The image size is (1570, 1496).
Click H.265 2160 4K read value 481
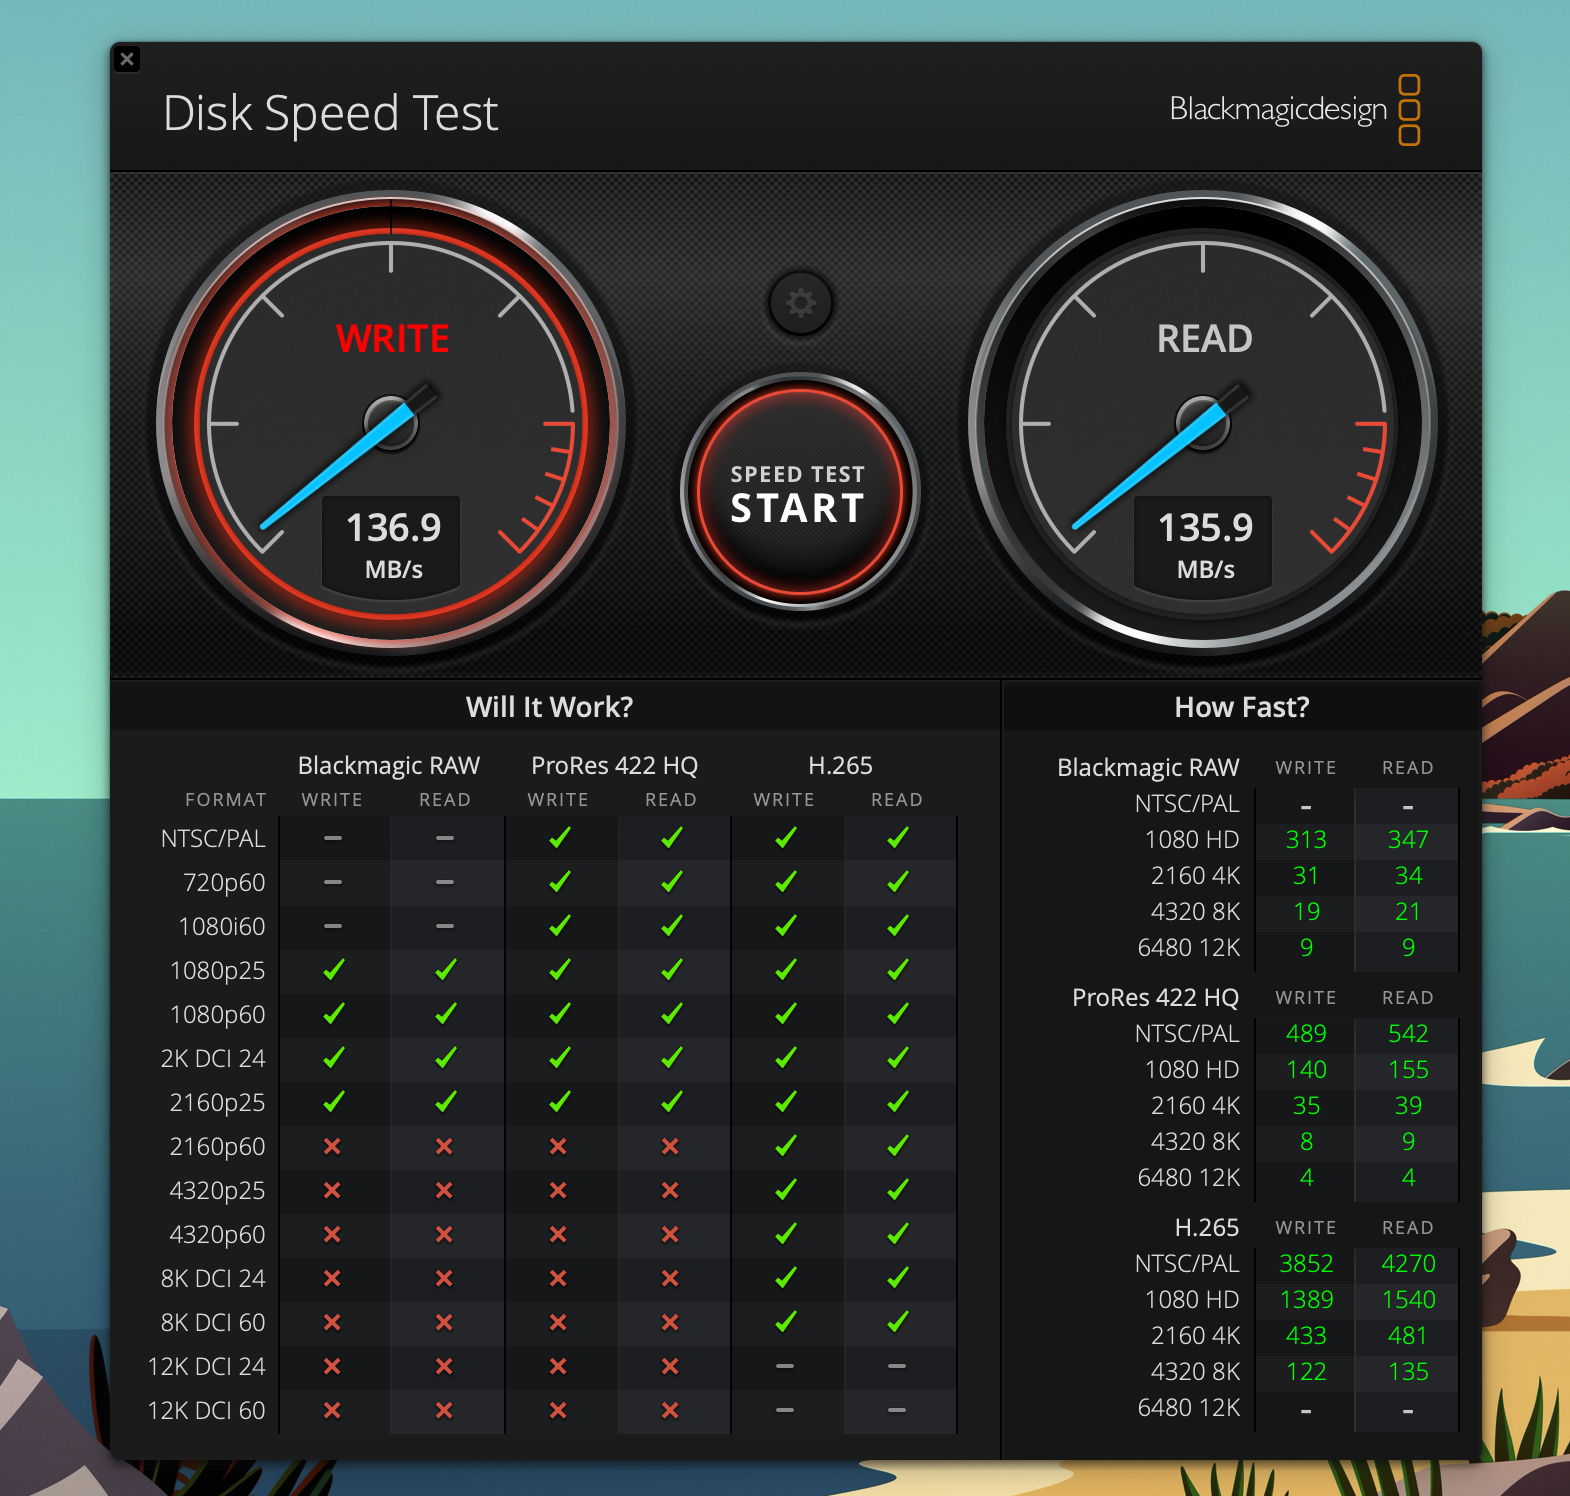[1408, 1336]
